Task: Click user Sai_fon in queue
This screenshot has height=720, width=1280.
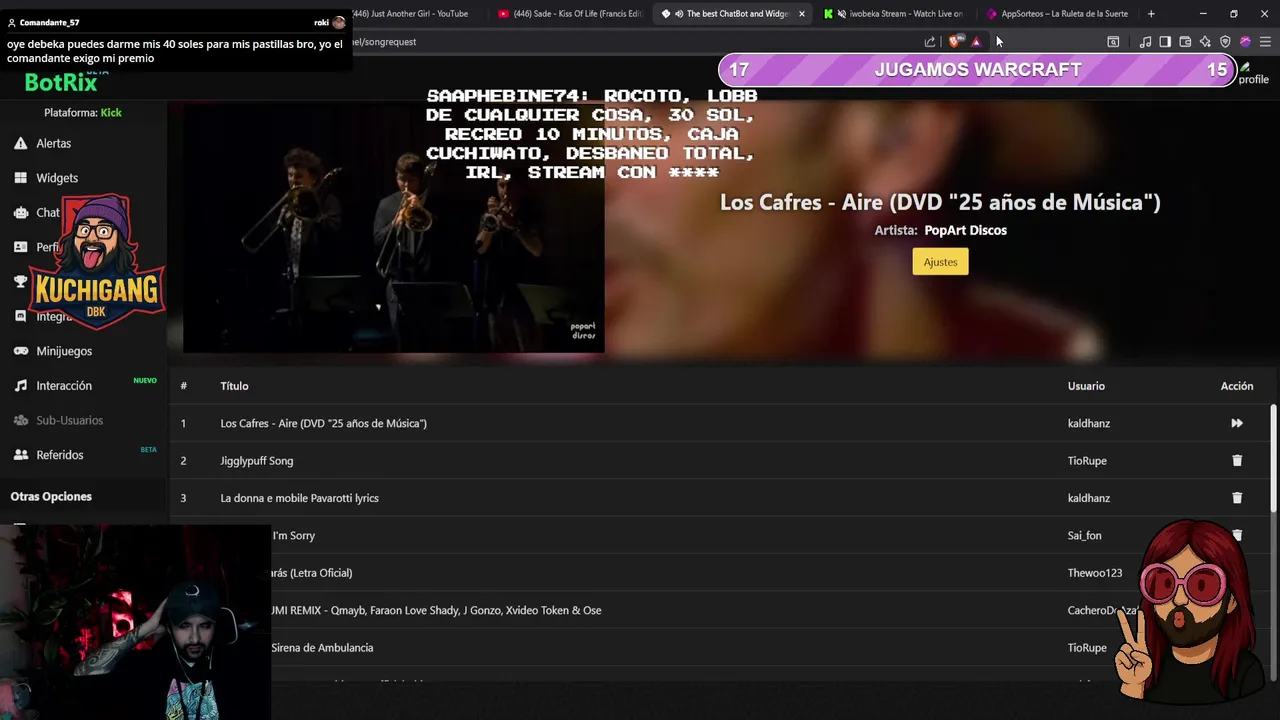Action: click(x=1084, y=536)
